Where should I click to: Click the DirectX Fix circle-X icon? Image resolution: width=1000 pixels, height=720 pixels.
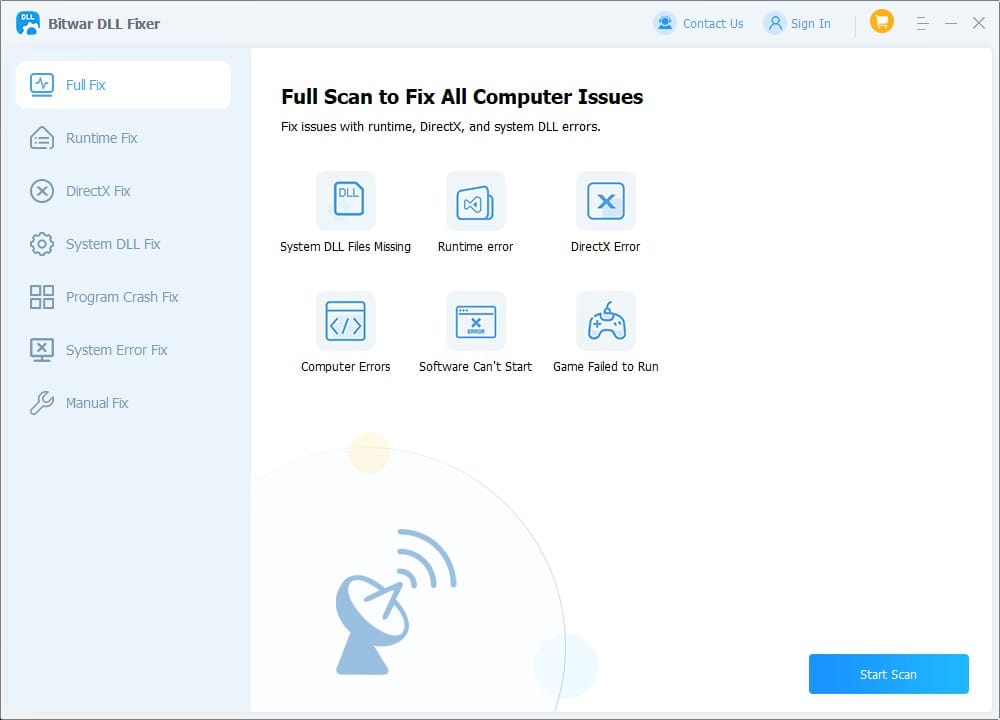(x=42, y=191)
